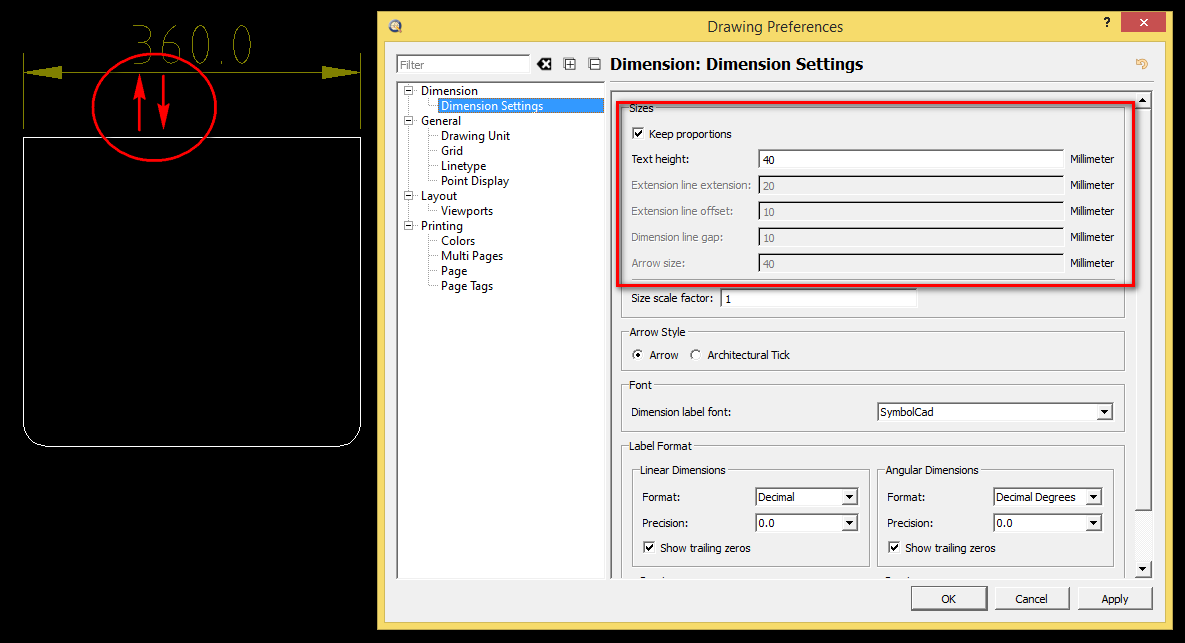Uncheck Keep proportions checkbox
Viewport: 1185px width, 643px height.
point(638,134)
